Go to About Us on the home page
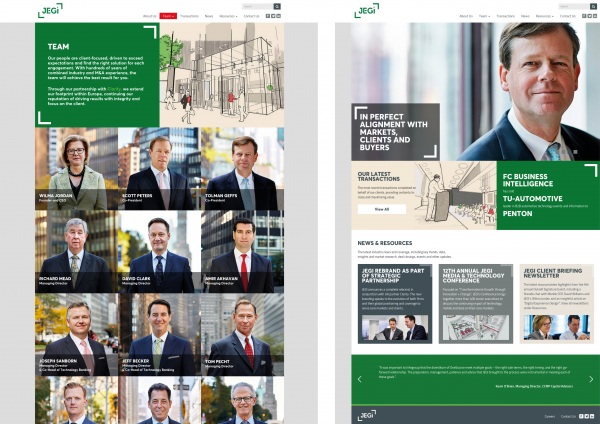Screen dimensions: 600x424 (x=466, y=16)
